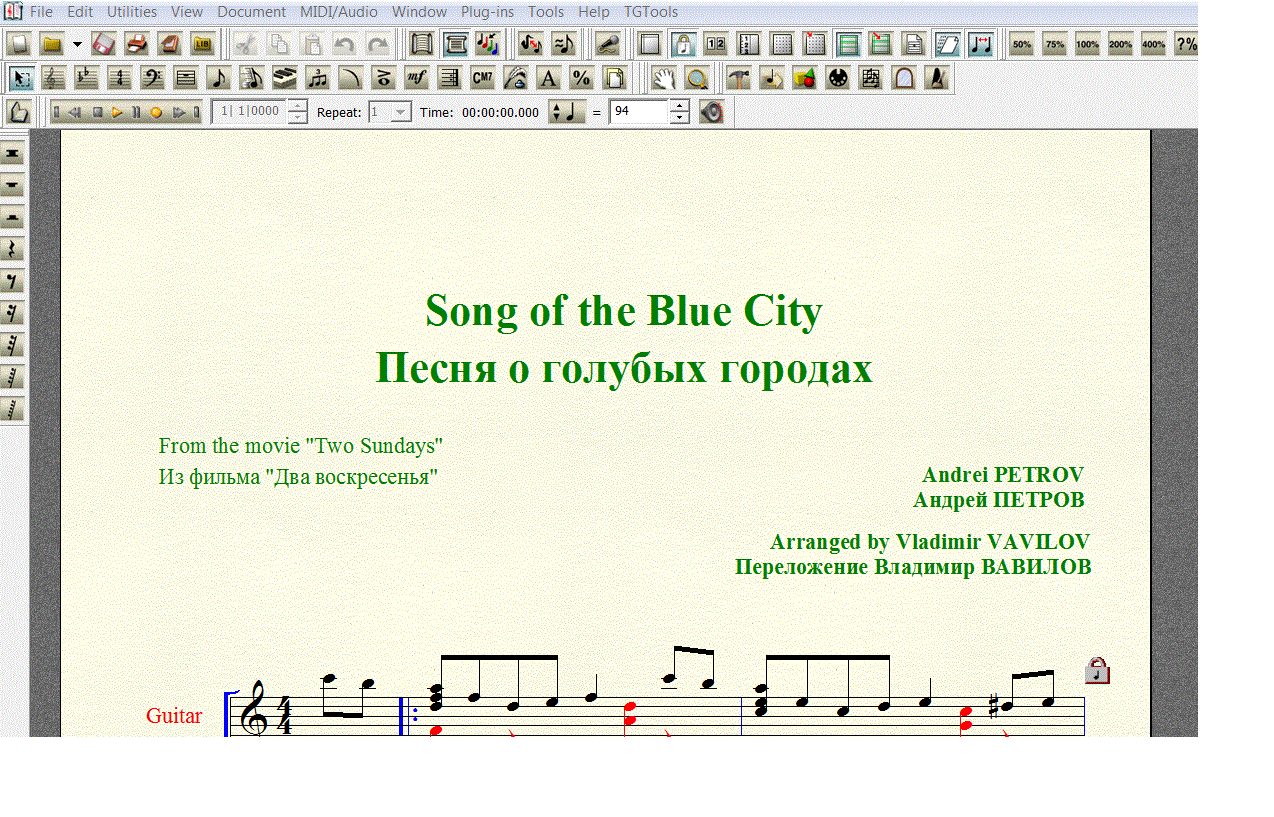
Task: Click the Guitar staff name
Action: 174,716
